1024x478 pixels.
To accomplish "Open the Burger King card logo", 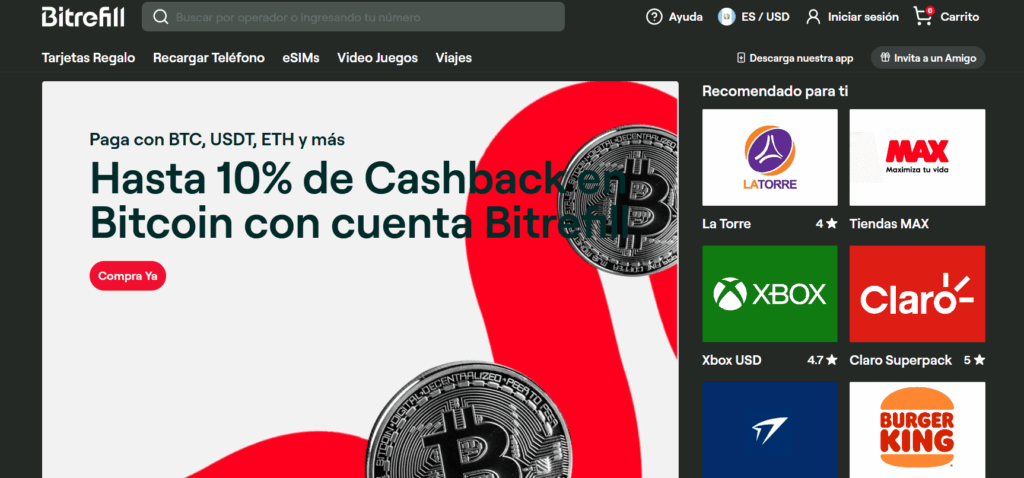I will [x=917, y=430].
